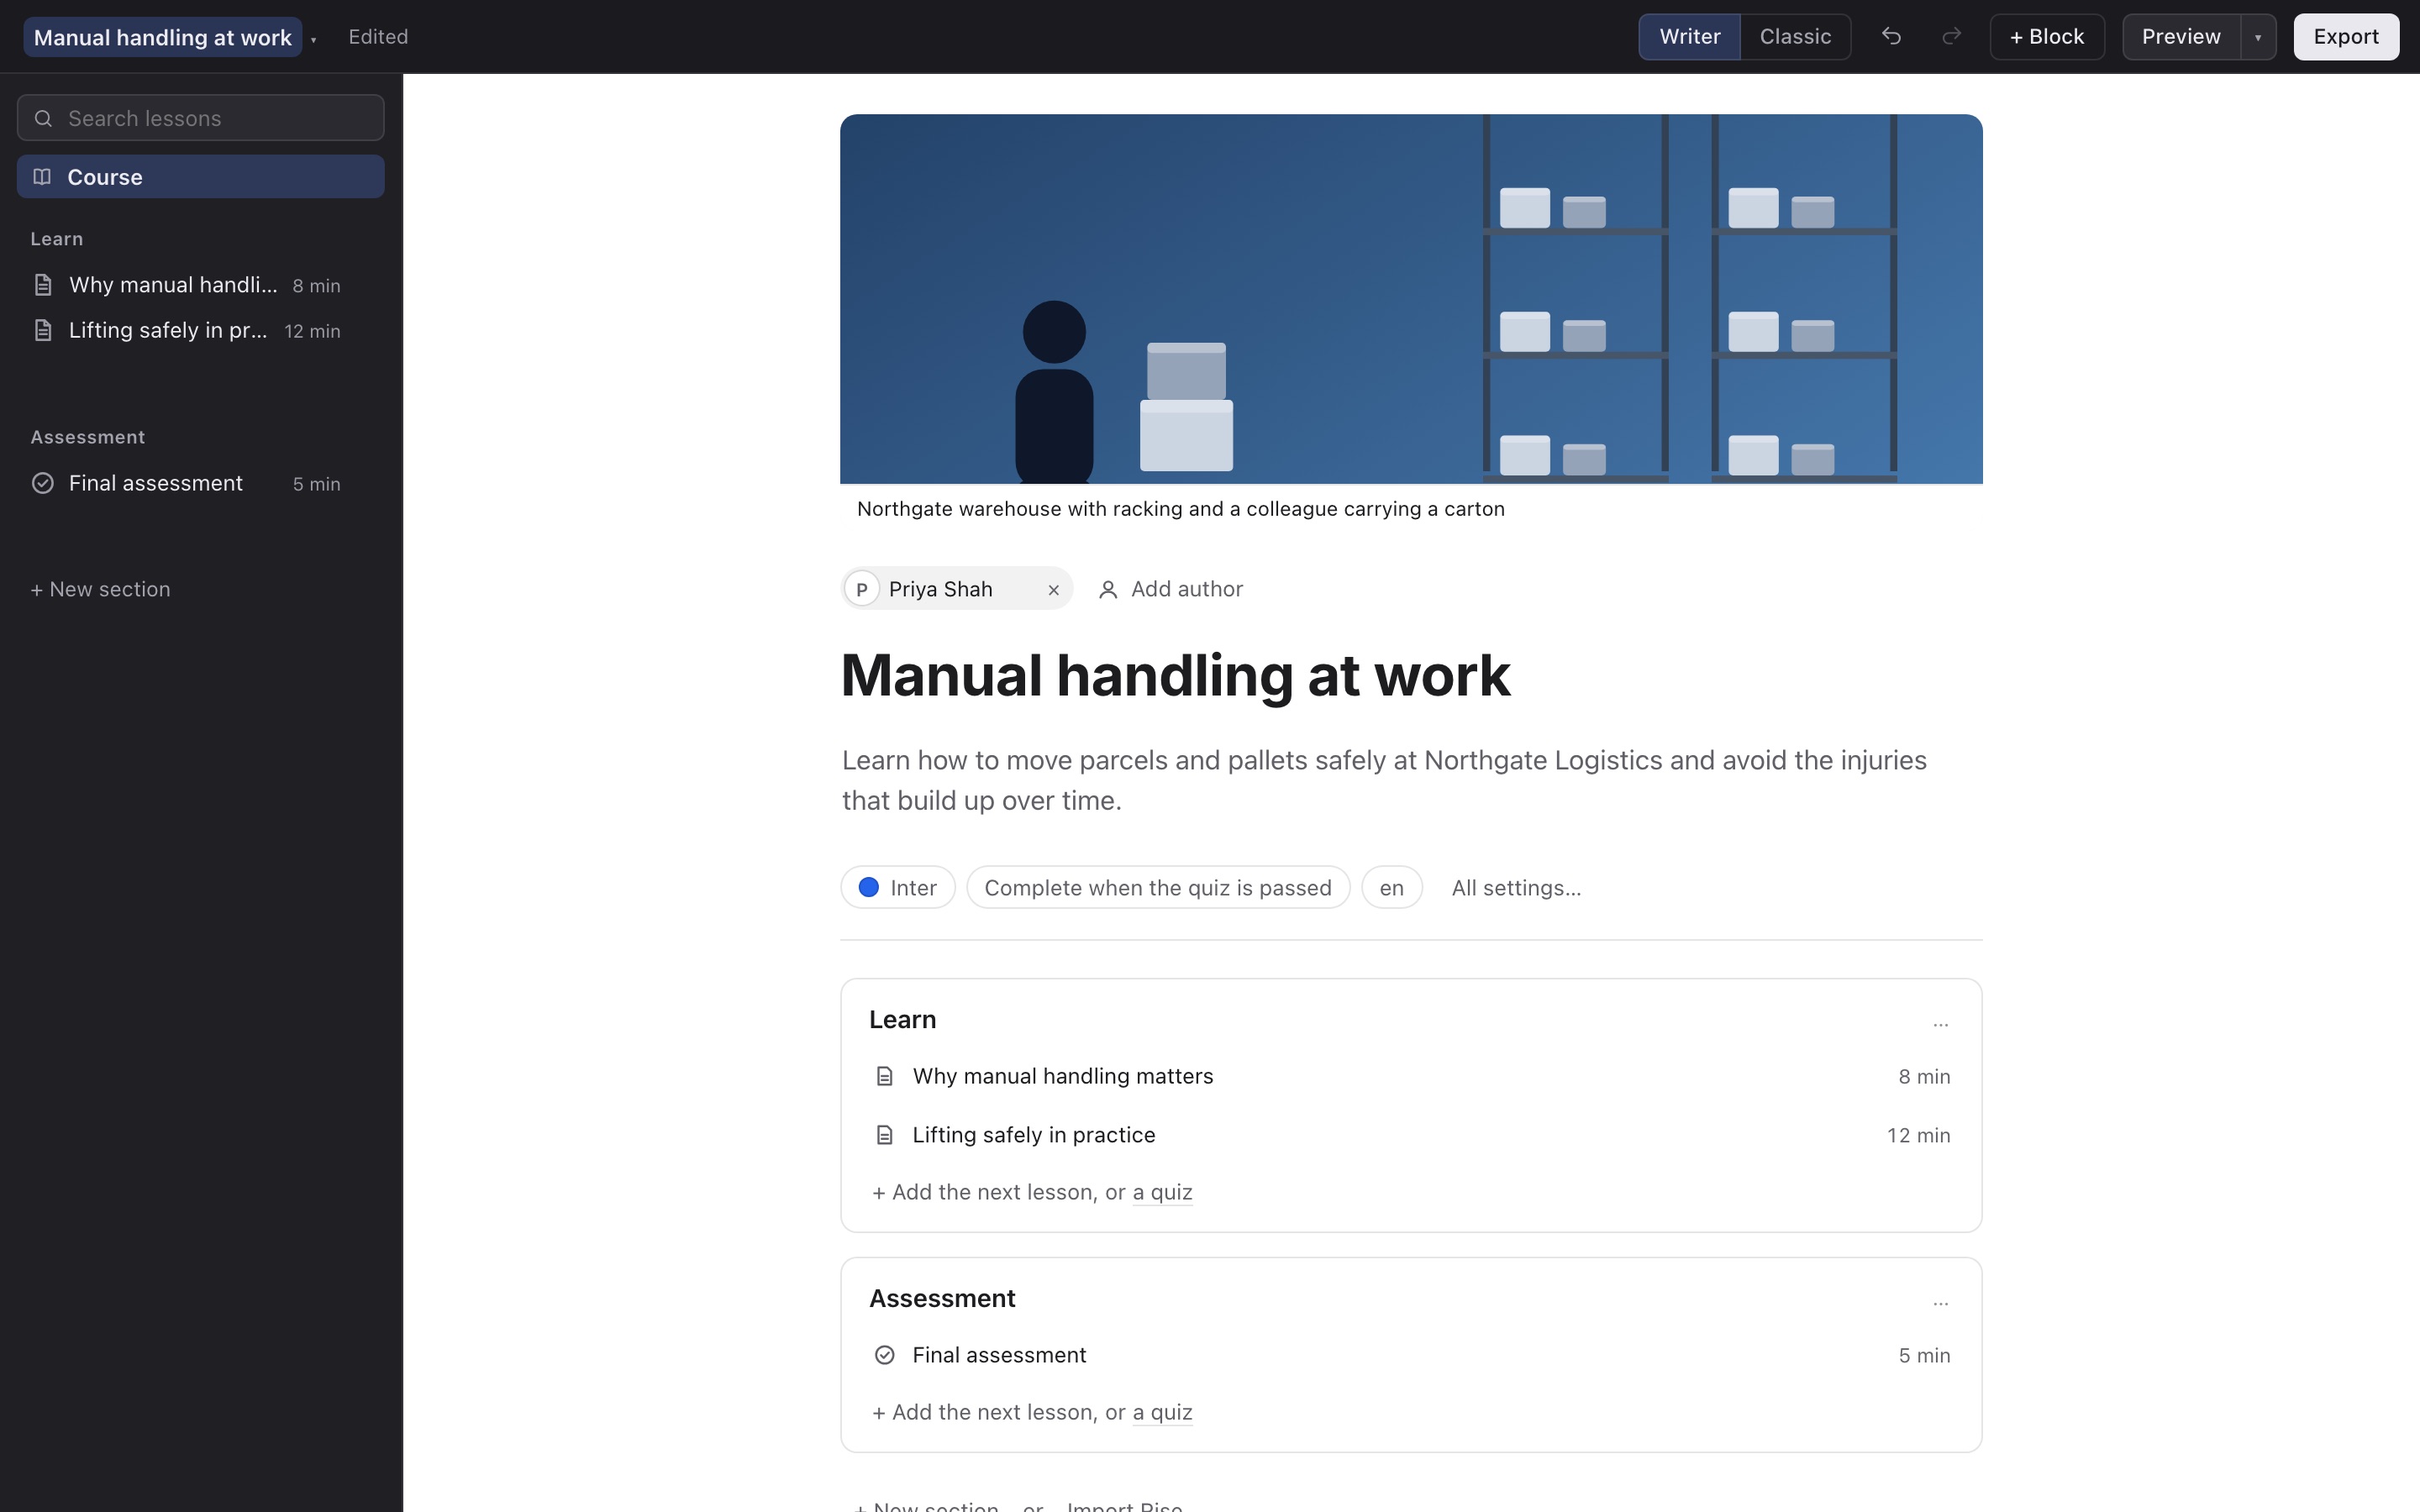Remove Priya Shah author with x icon

coord(1053,590)
